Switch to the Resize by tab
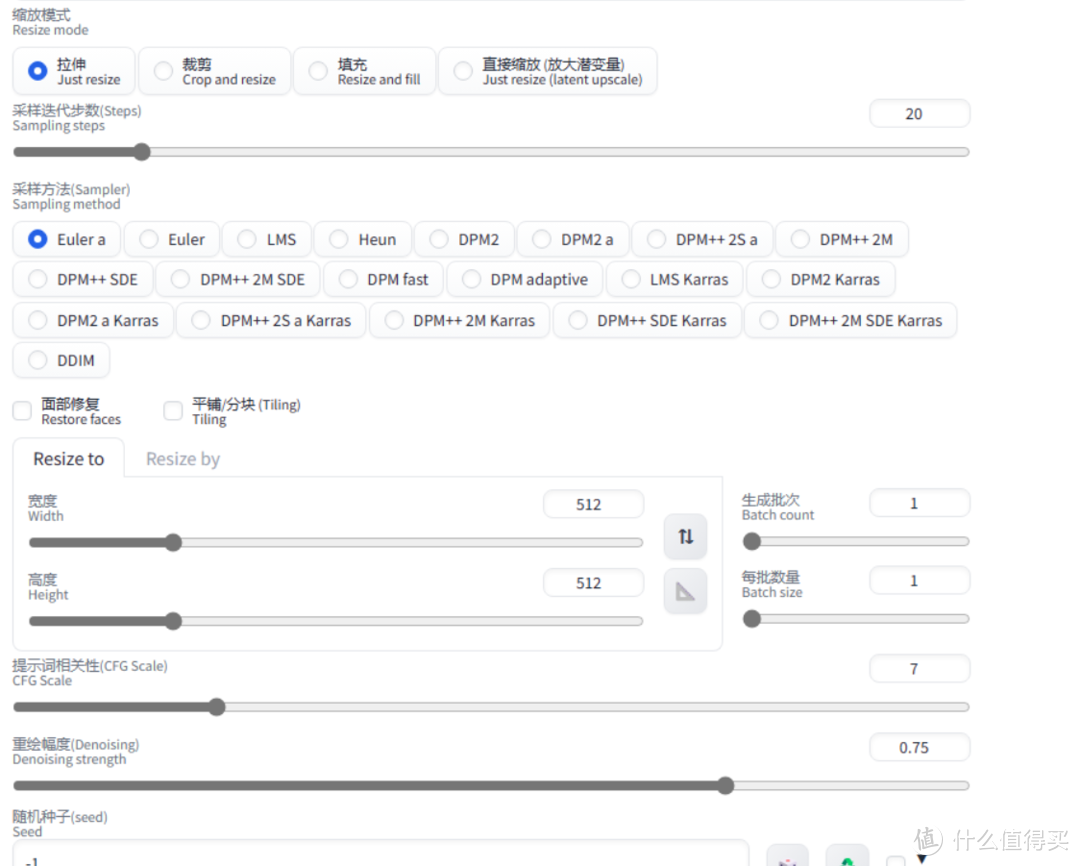 182,458
